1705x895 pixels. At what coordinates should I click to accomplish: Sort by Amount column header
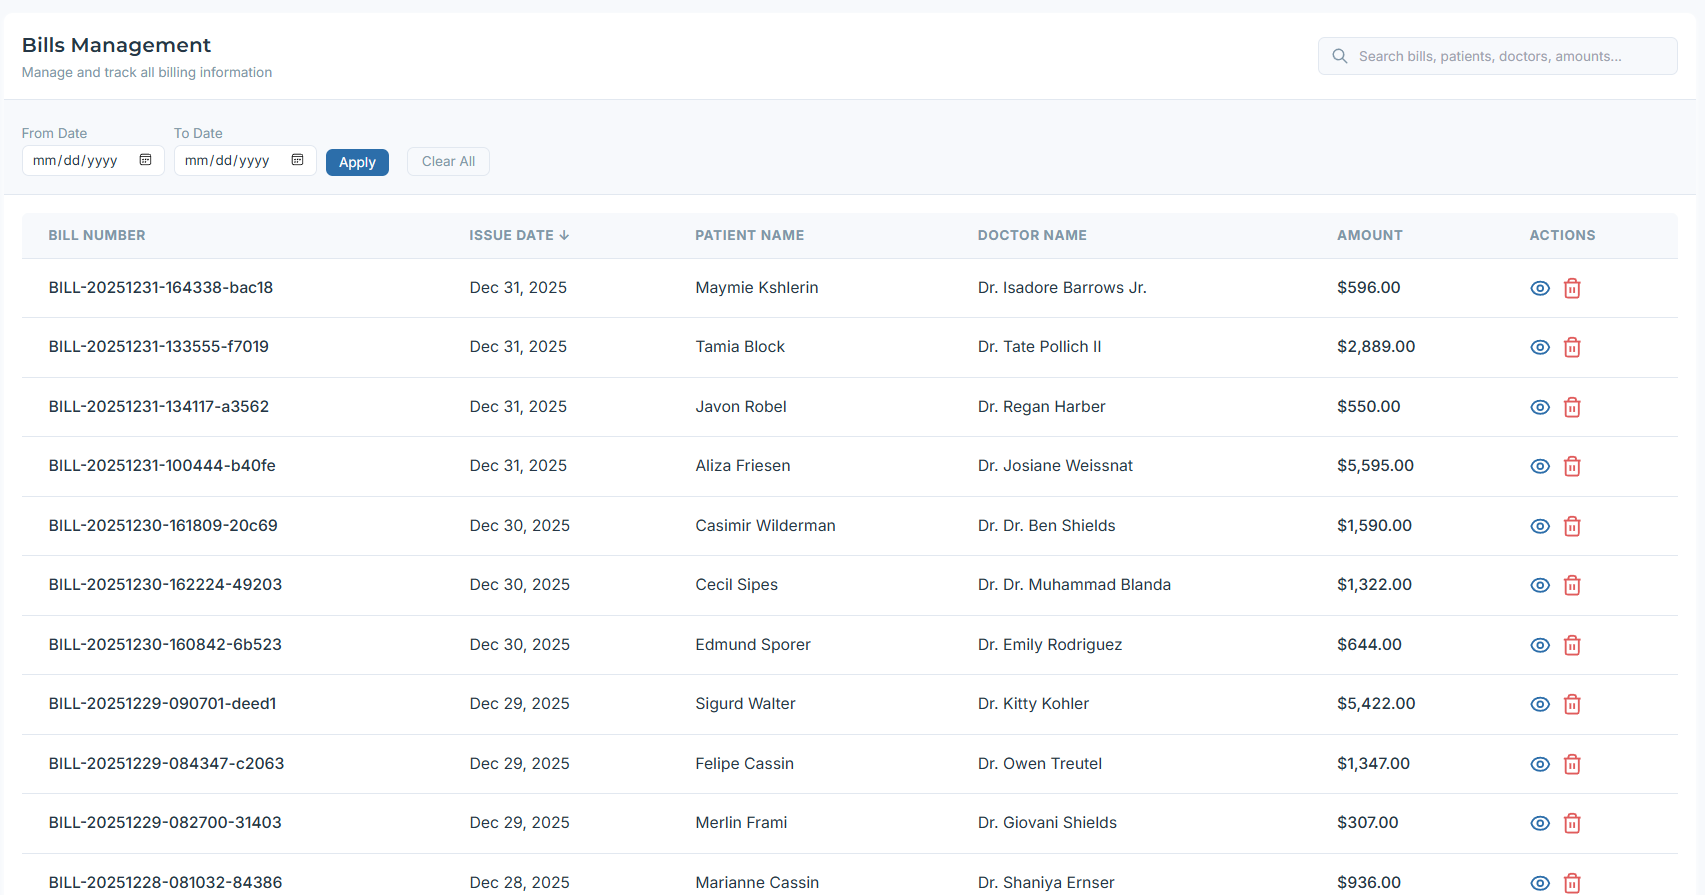click(1369, 235)
